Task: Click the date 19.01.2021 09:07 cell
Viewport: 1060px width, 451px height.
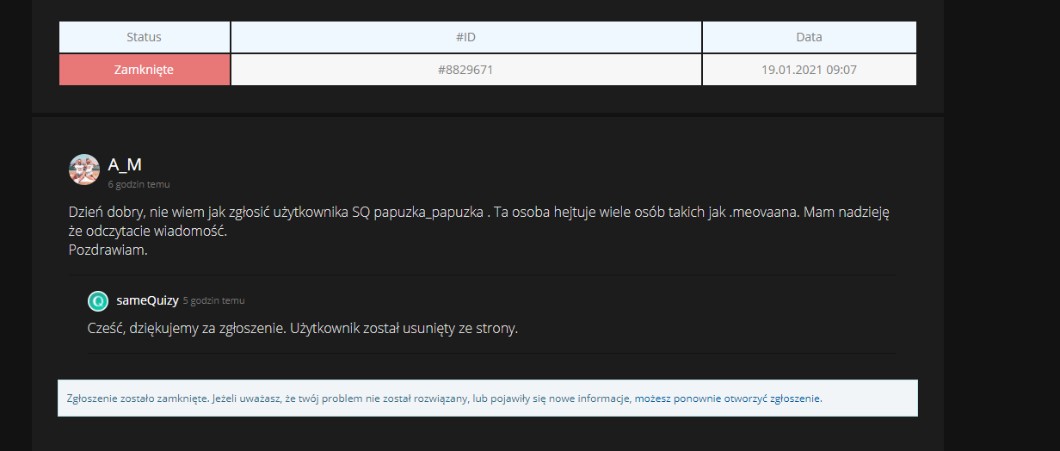Action: click(808, 70)
